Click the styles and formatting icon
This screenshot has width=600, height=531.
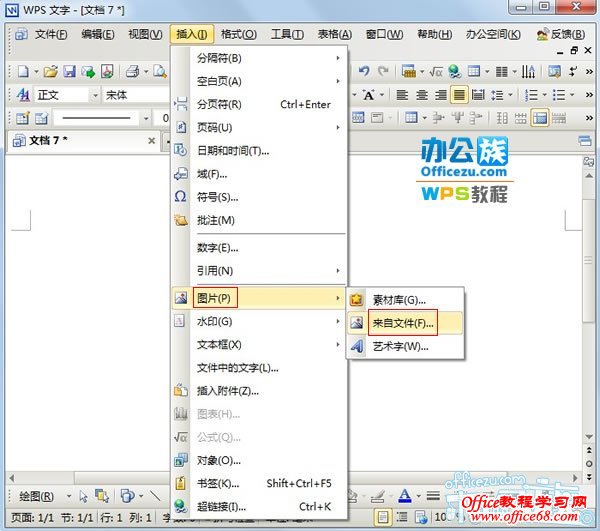pyautogui.click(x=23, y=95)
